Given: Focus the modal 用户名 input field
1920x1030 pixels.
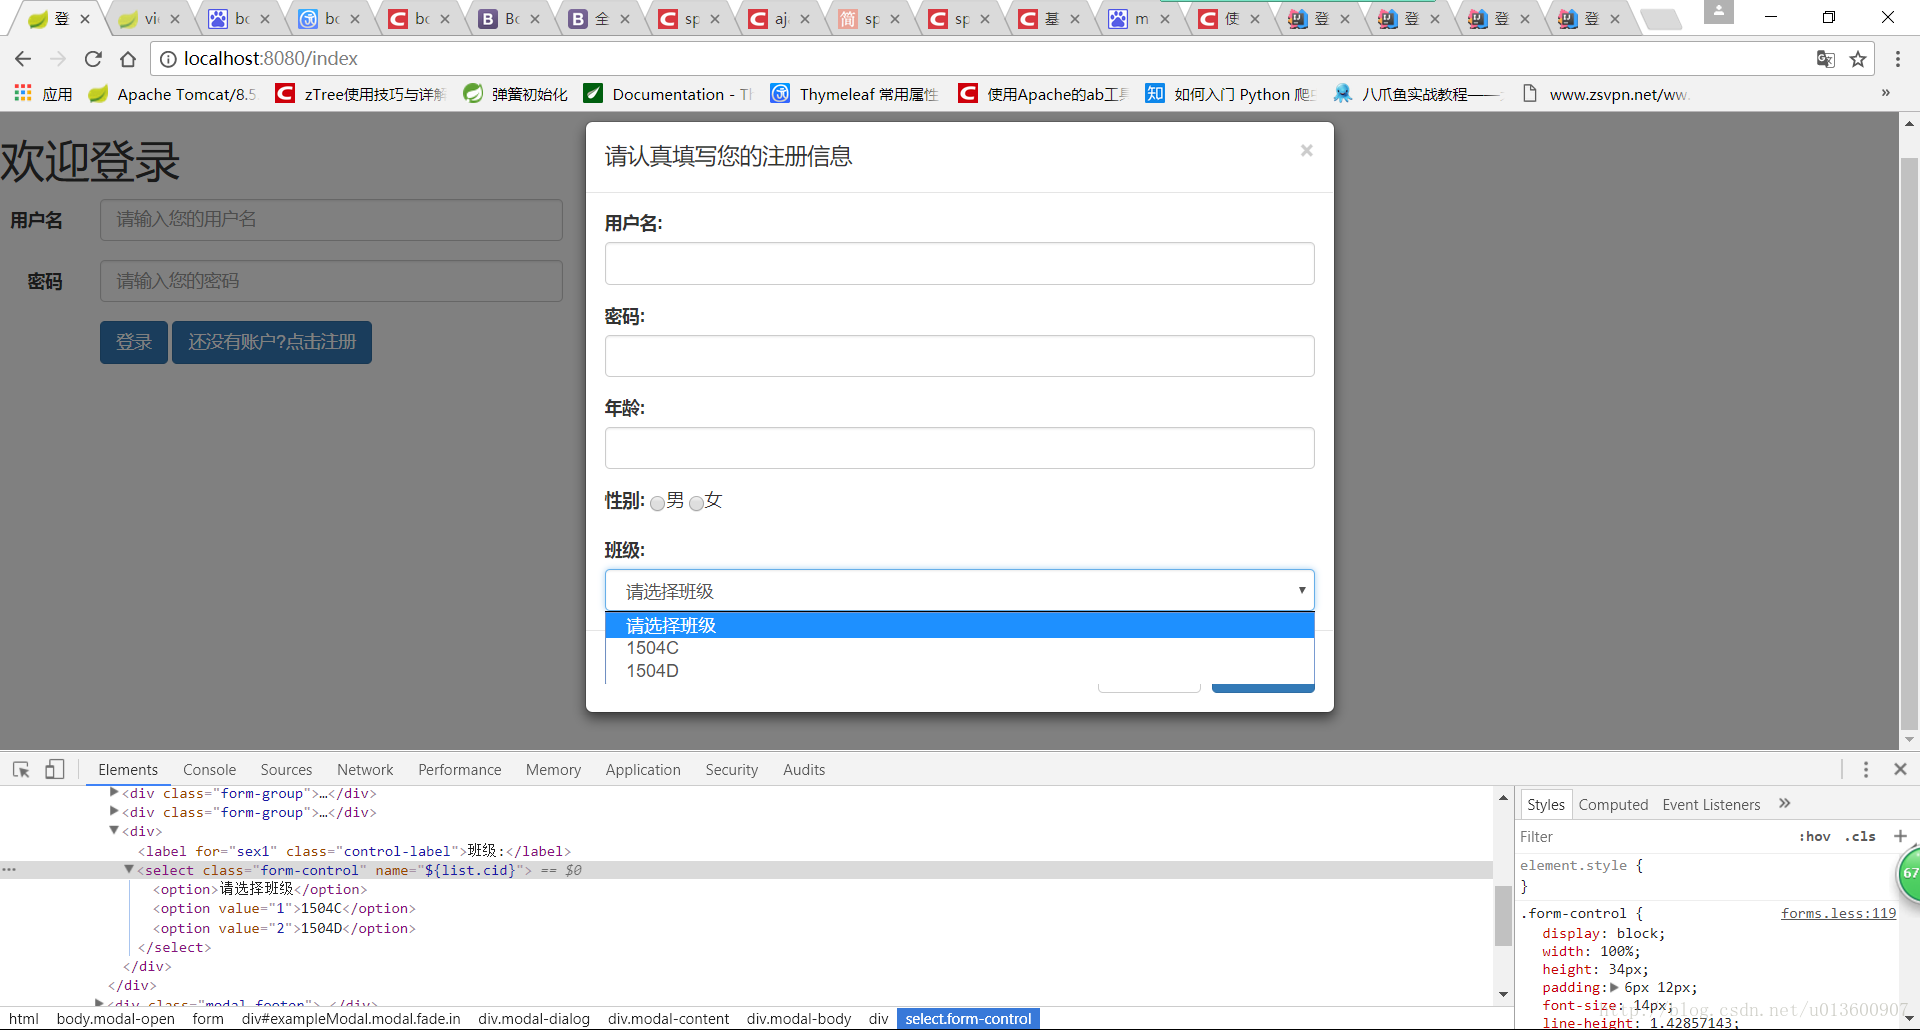Looking at the screenshot, I should (x=959, y=263).
